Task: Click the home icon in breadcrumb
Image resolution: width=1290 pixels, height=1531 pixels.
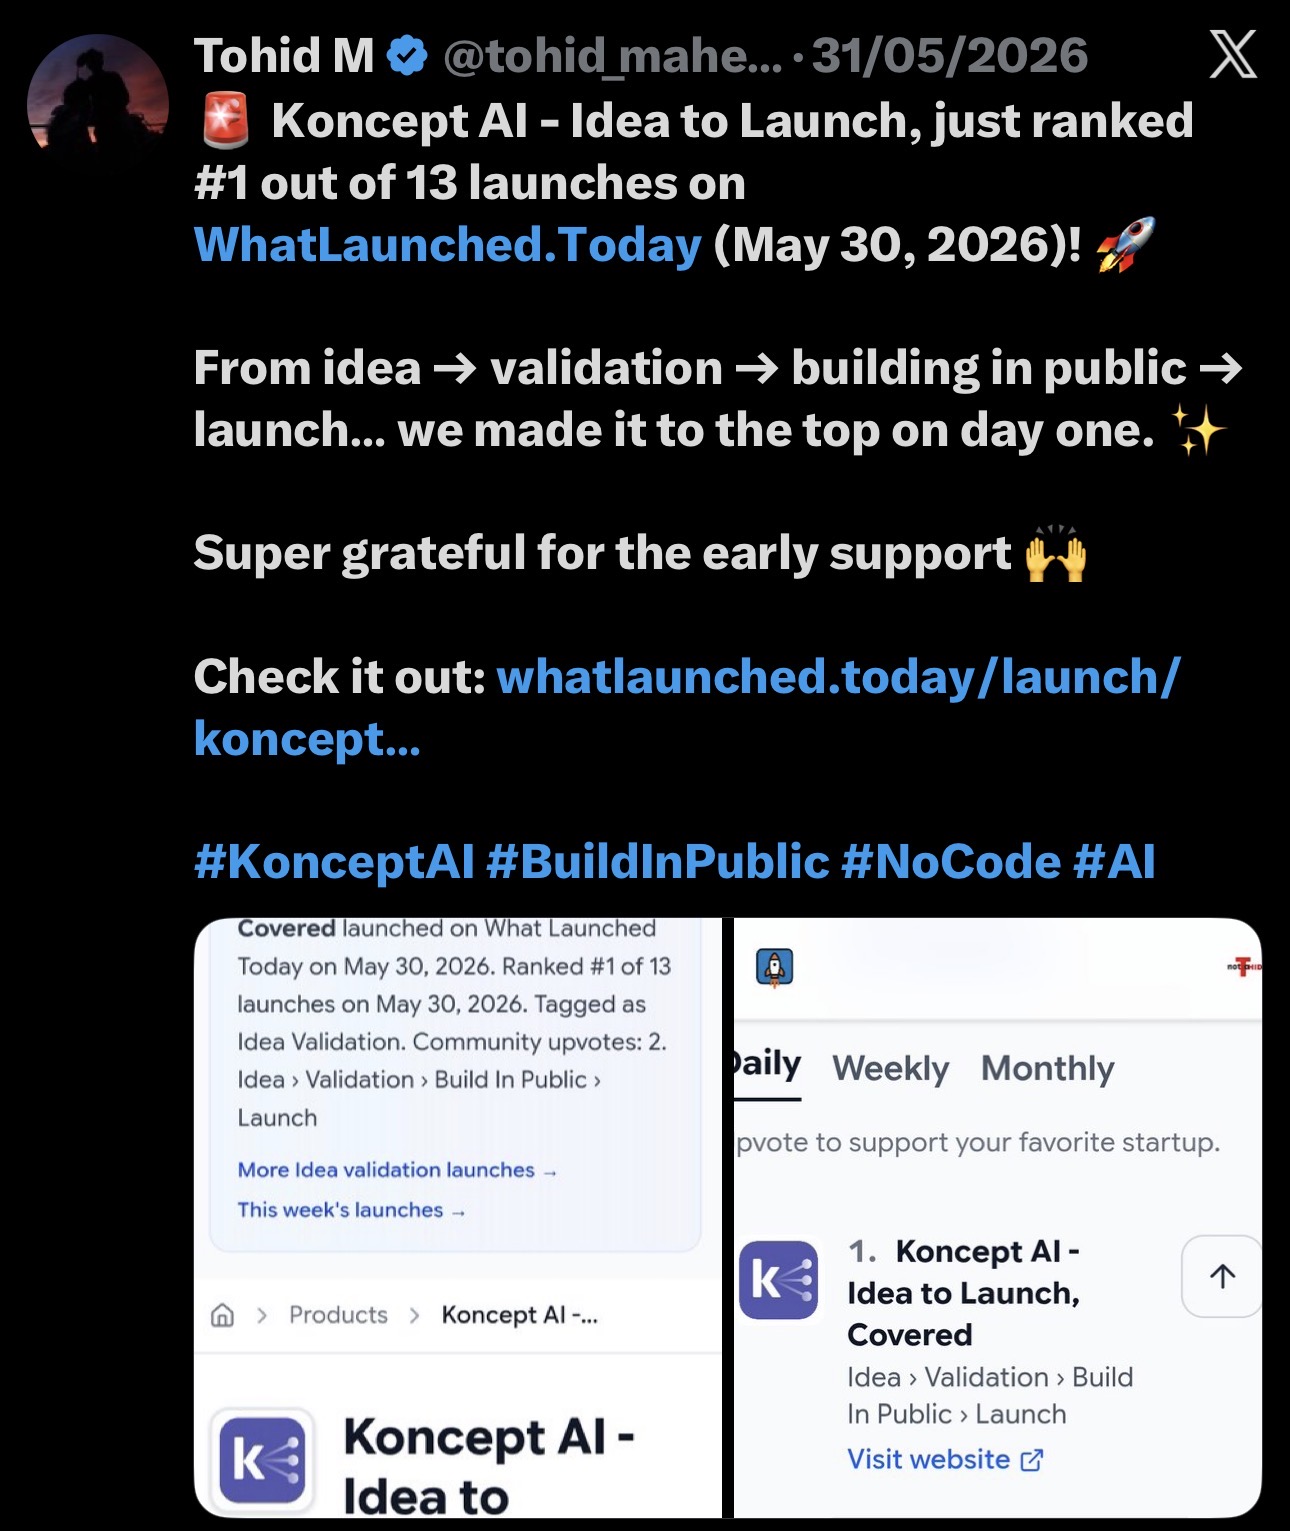Action: click(x=223, y=1315)
